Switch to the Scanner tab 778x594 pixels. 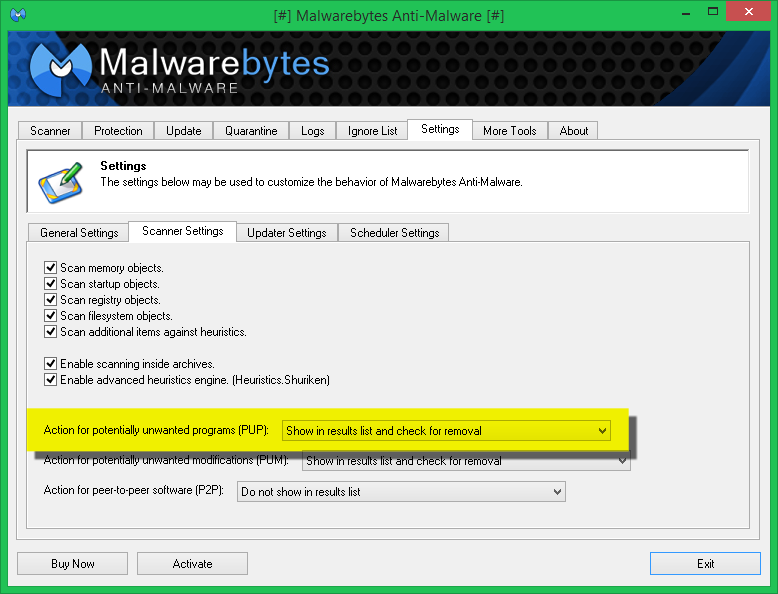(50, 131)
